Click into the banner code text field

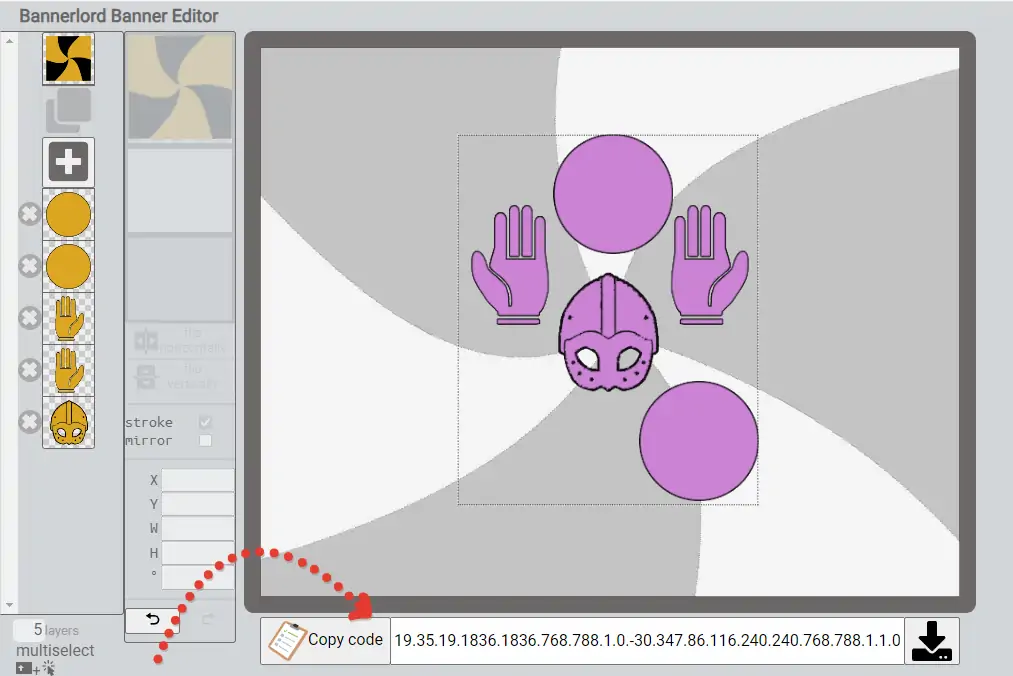[647, 640]
